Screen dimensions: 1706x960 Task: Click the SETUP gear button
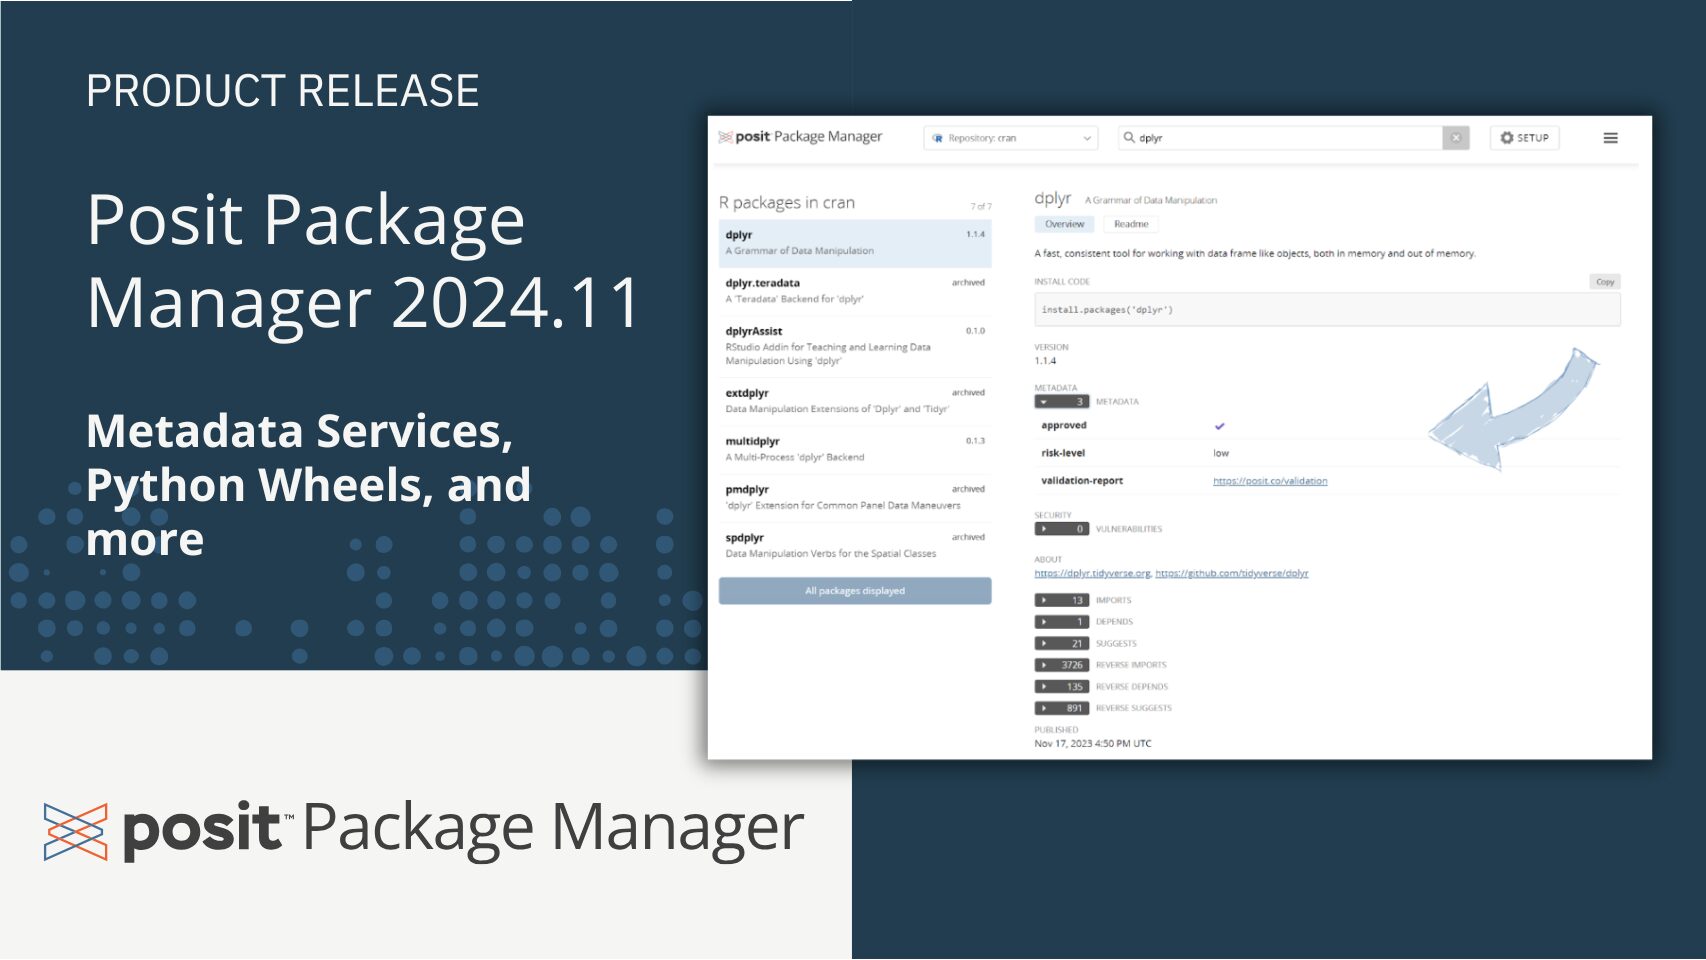1524,138
